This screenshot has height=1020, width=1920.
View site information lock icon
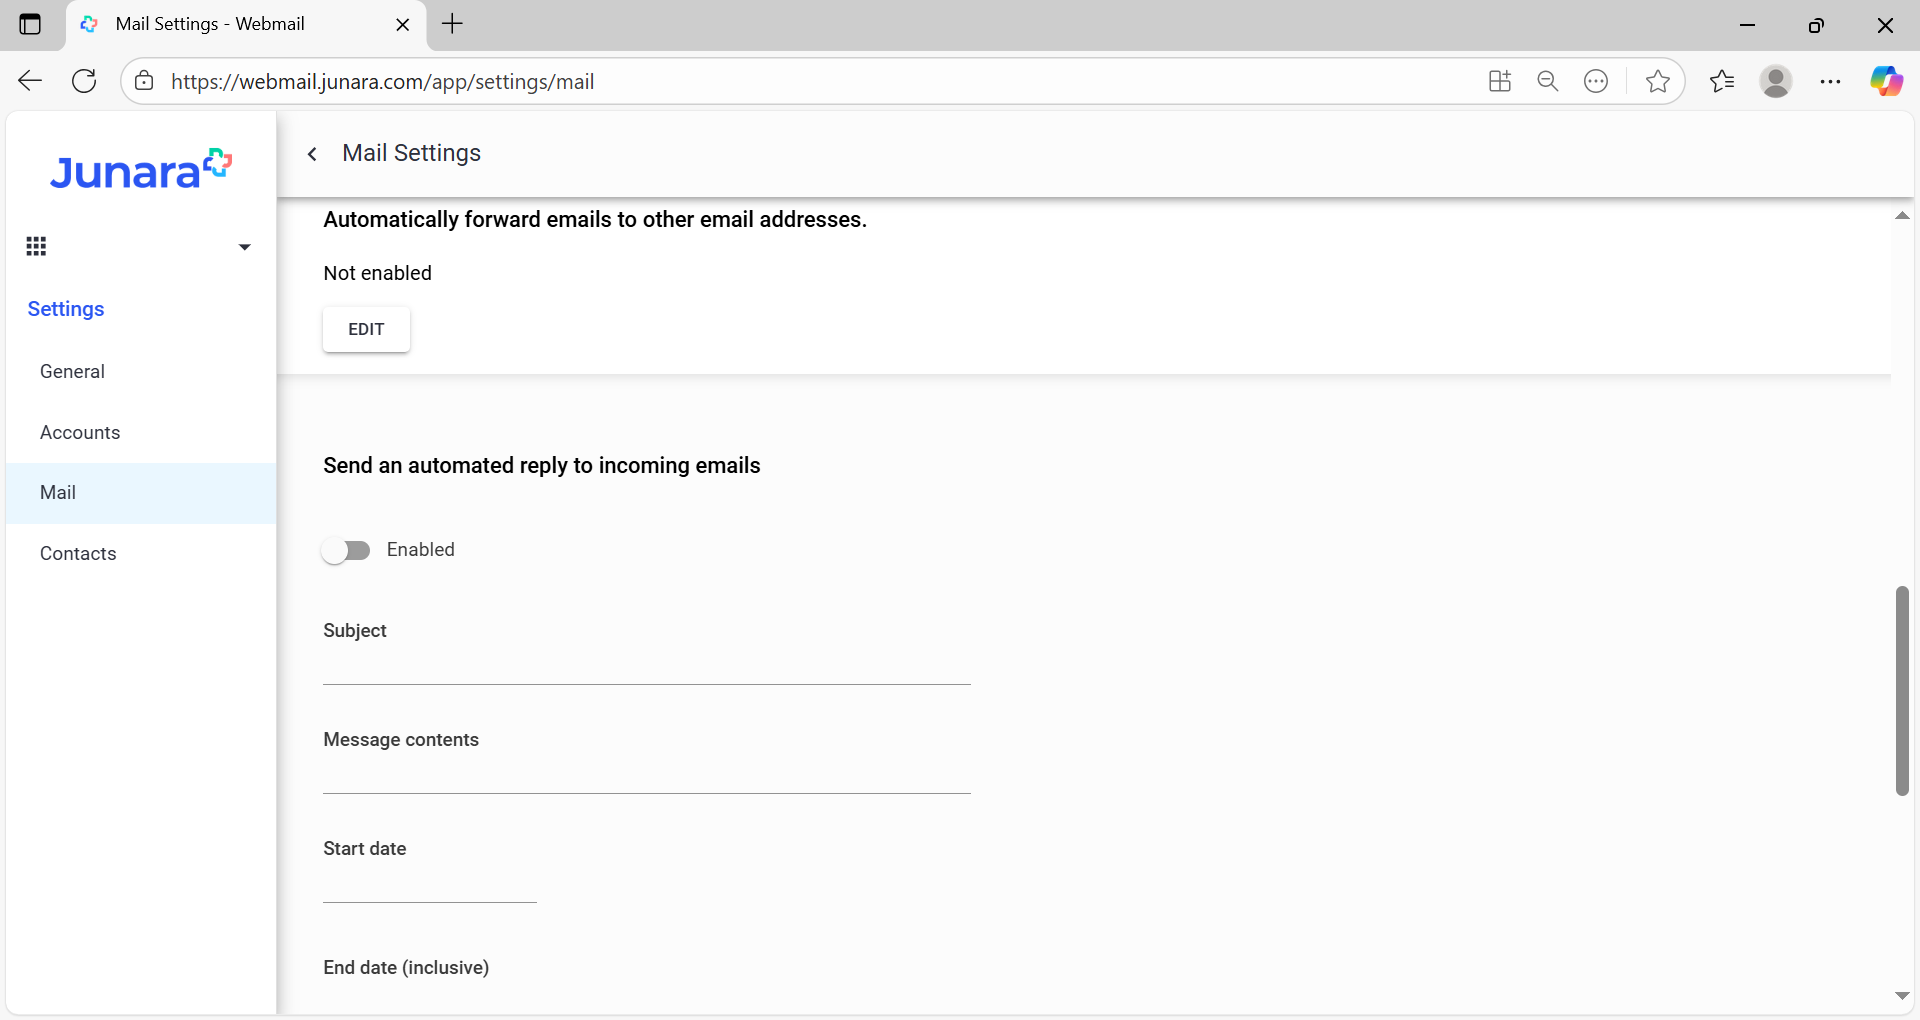145,81
